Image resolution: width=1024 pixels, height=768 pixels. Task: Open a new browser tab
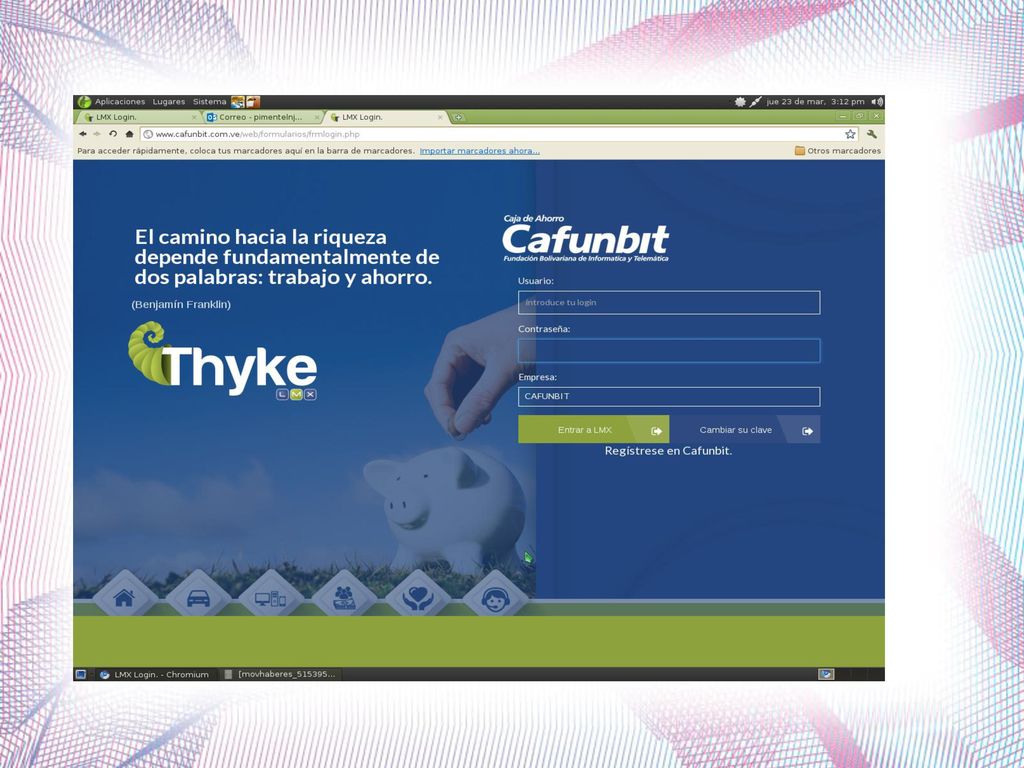(x=458, y=118)
